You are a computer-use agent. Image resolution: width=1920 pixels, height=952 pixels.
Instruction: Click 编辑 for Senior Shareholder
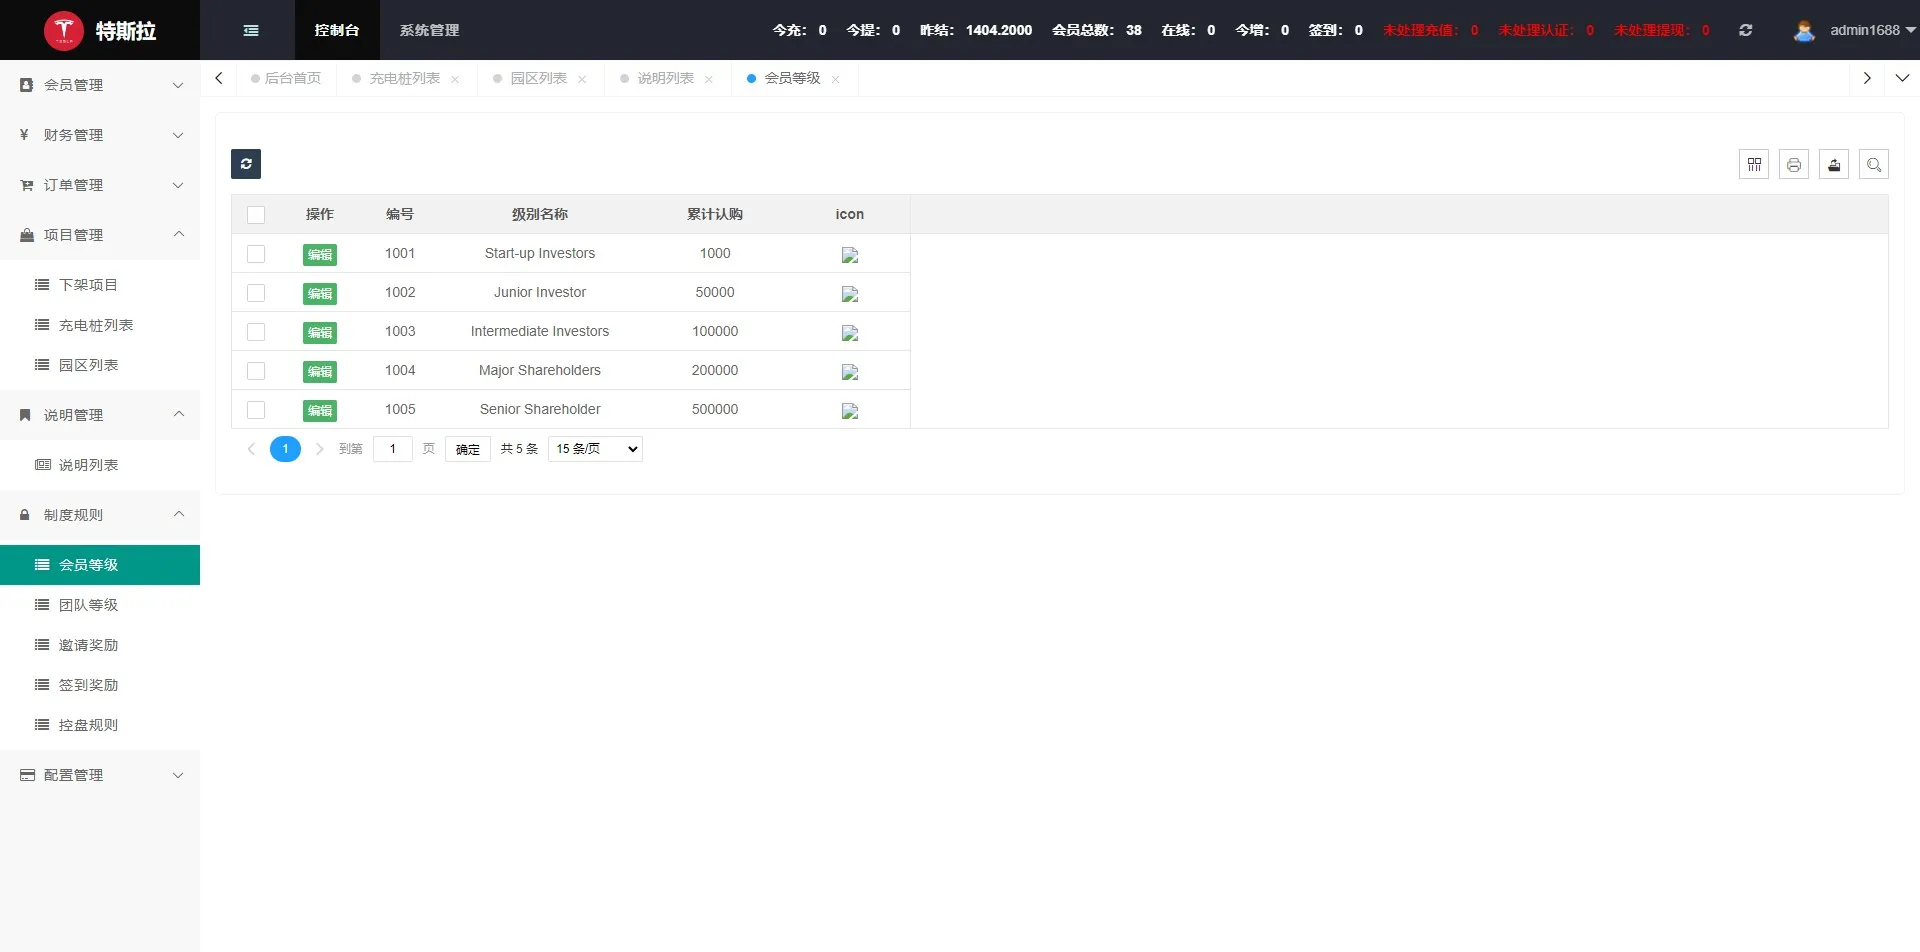pos(320,411)
